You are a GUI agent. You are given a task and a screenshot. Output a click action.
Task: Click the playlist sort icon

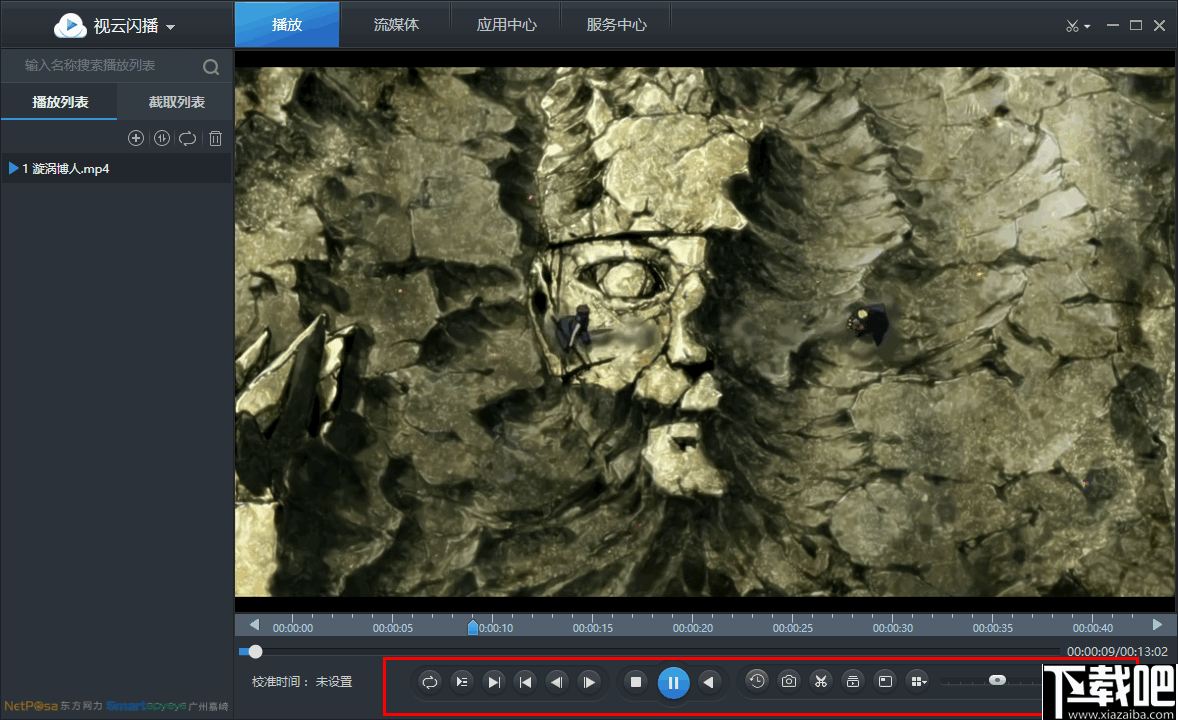click(162, 138)
